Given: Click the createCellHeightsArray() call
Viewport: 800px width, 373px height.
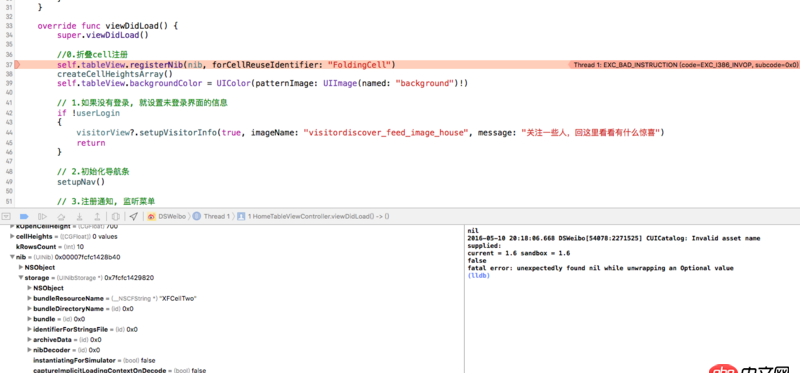Looking at the screenshot, I should click(115, 74).
